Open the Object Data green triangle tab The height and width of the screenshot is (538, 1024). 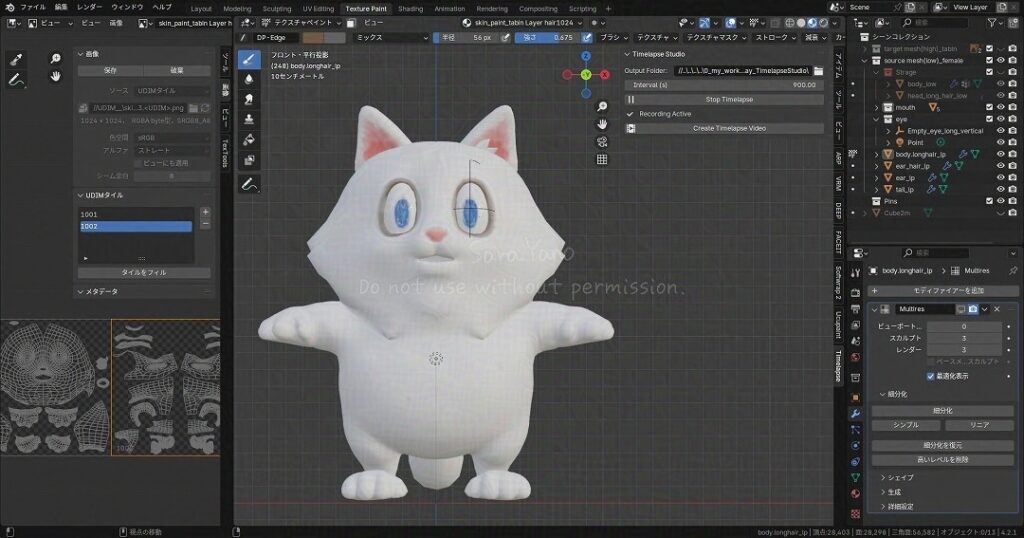[x=856, y=479]
